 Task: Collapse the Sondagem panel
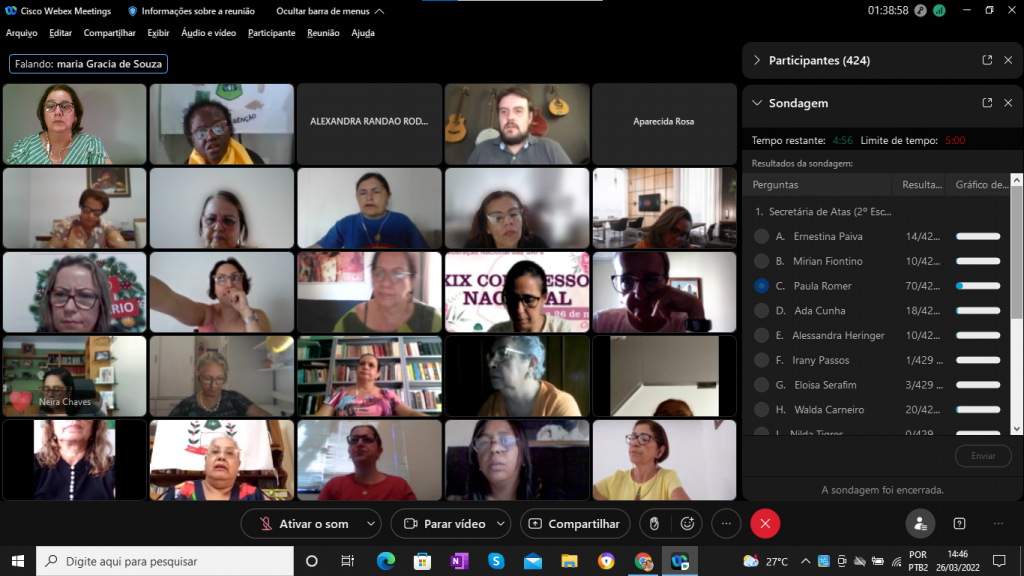click(757, 103)
